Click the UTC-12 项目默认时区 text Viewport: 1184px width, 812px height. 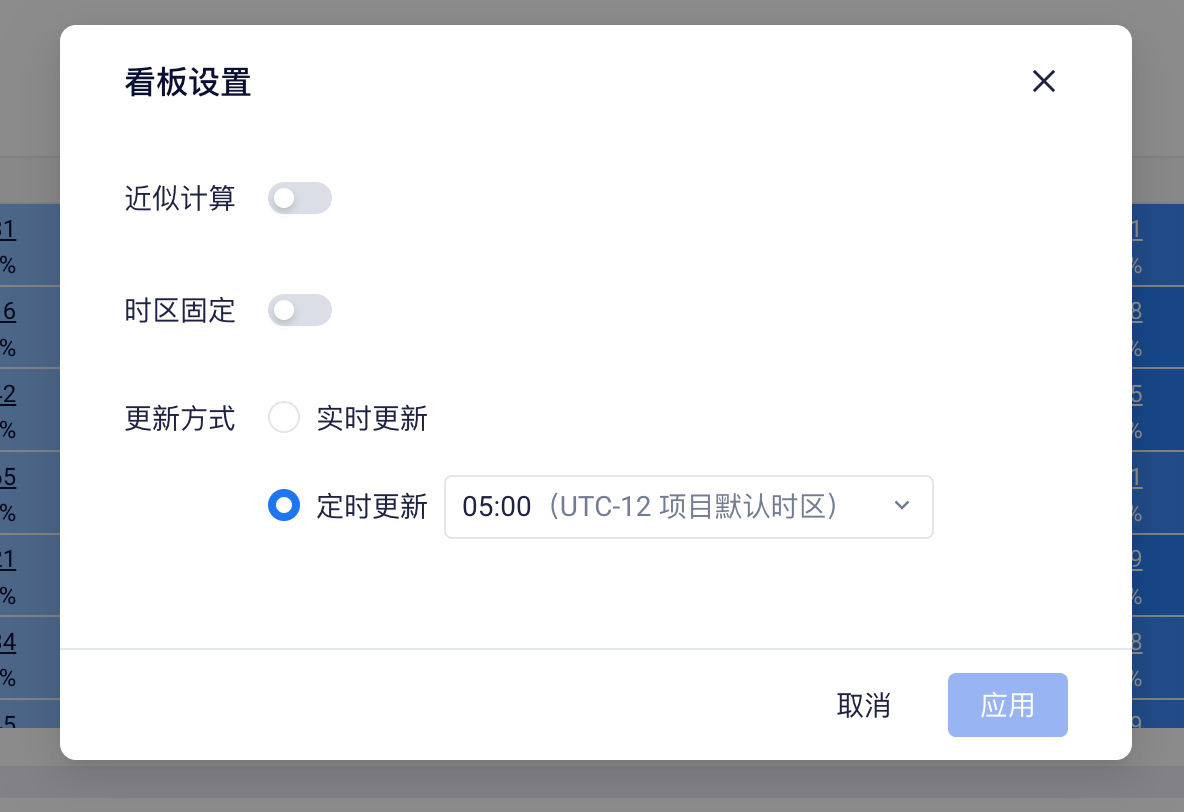point(697,507)
